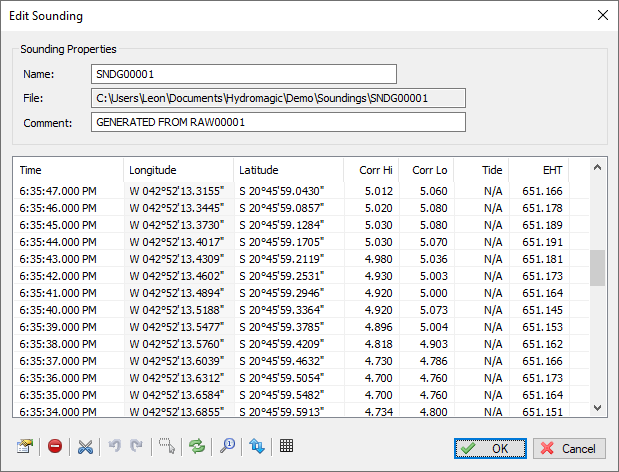Click the magnifier zoom icon
The width and height of the screenshot is (619, 472).
click(227, 446)
